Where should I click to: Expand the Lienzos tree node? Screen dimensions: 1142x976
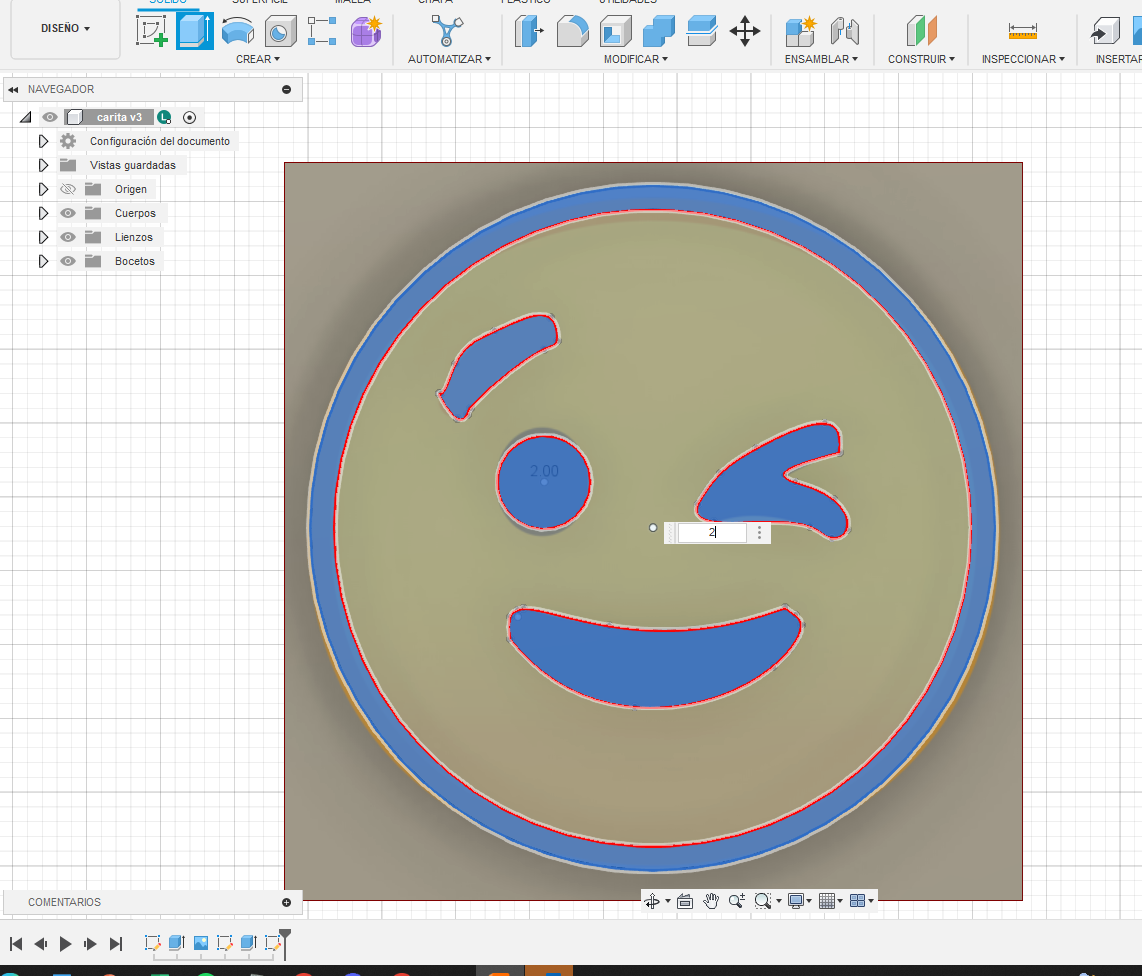pos(43,237)
